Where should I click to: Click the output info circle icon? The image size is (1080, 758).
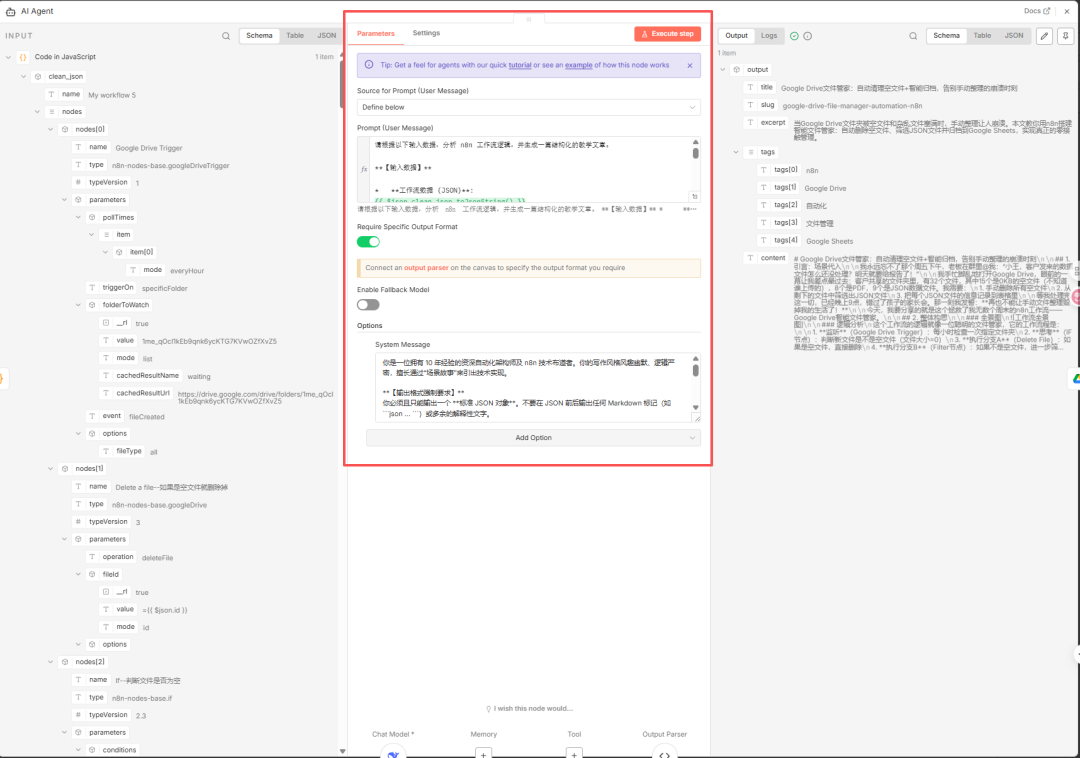pos(807,36)
